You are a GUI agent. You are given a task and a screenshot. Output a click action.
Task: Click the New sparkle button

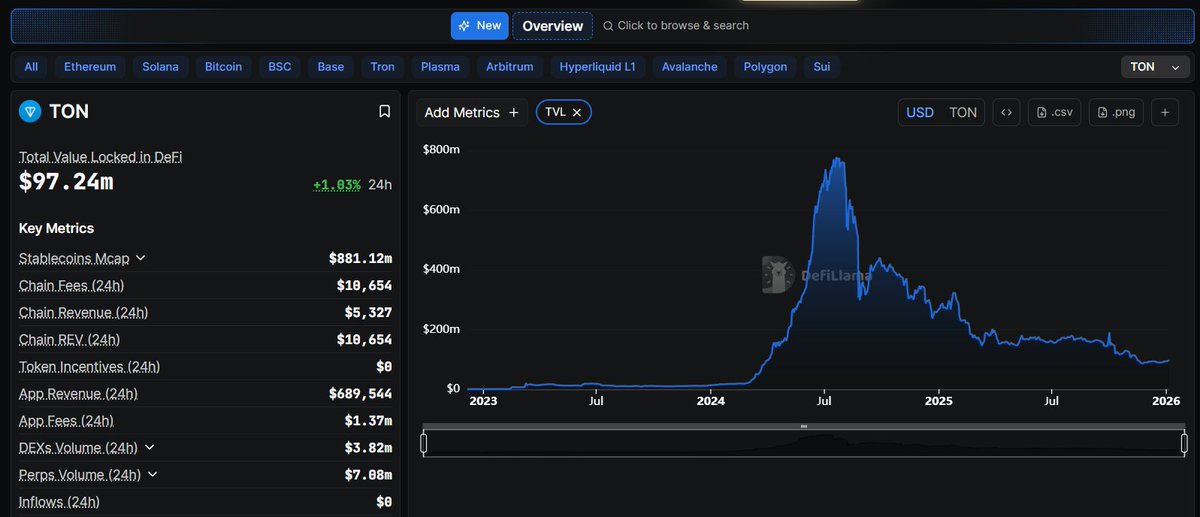[x=479, y=26]
